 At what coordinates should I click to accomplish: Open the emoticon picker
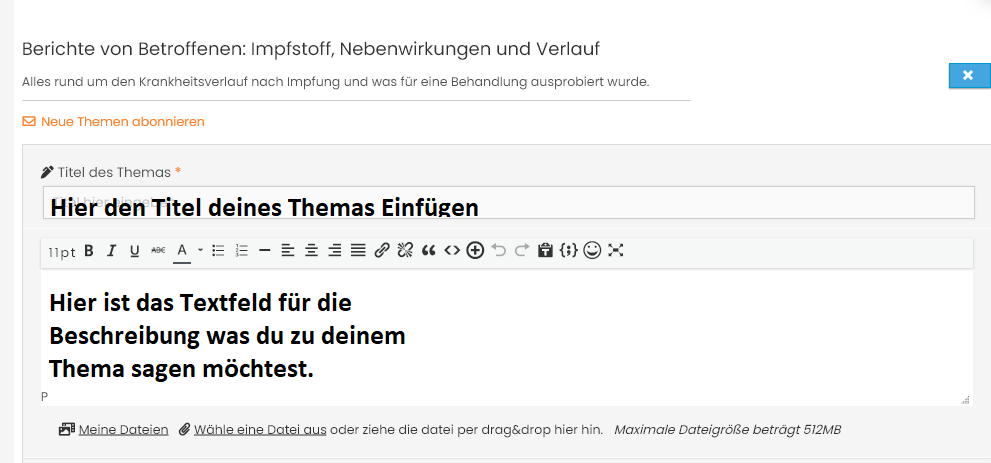coord(592,251)
